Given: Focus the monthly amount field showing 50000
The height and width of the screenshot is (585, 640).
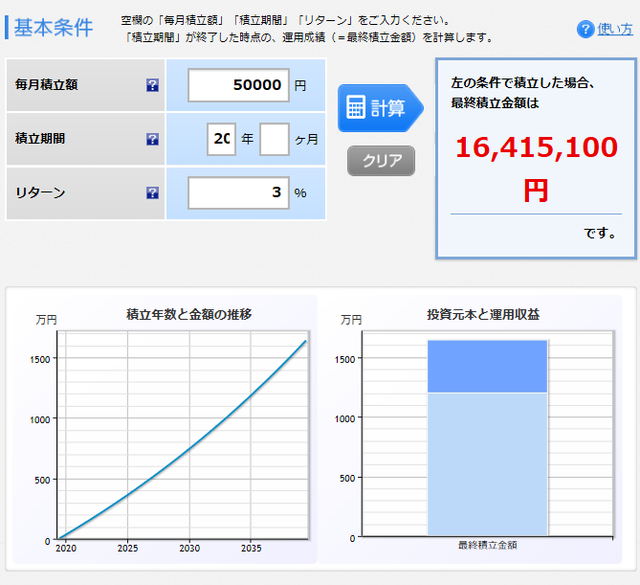Looking at the screenshot, I should pos(238,85).
